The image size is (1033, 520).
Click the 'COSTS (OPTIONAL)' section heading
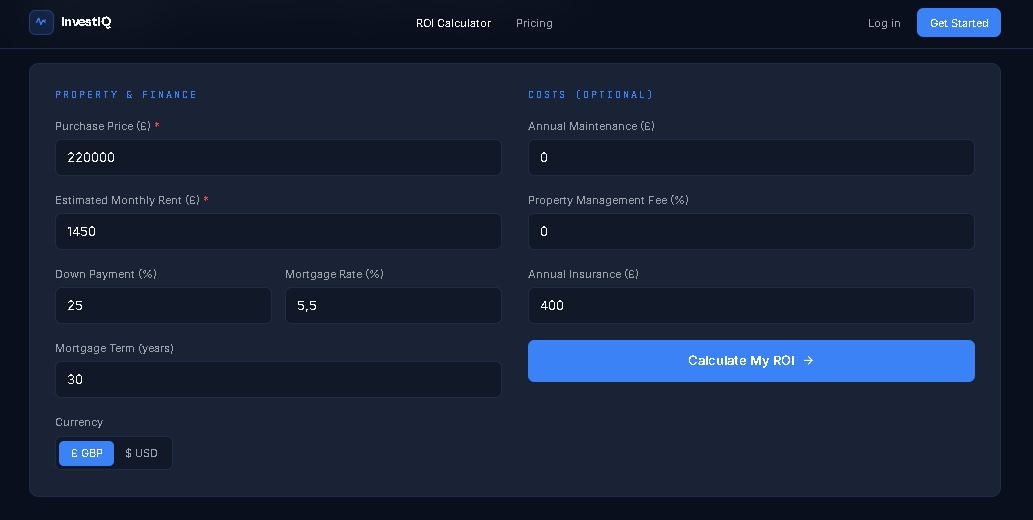pos(591,95)
